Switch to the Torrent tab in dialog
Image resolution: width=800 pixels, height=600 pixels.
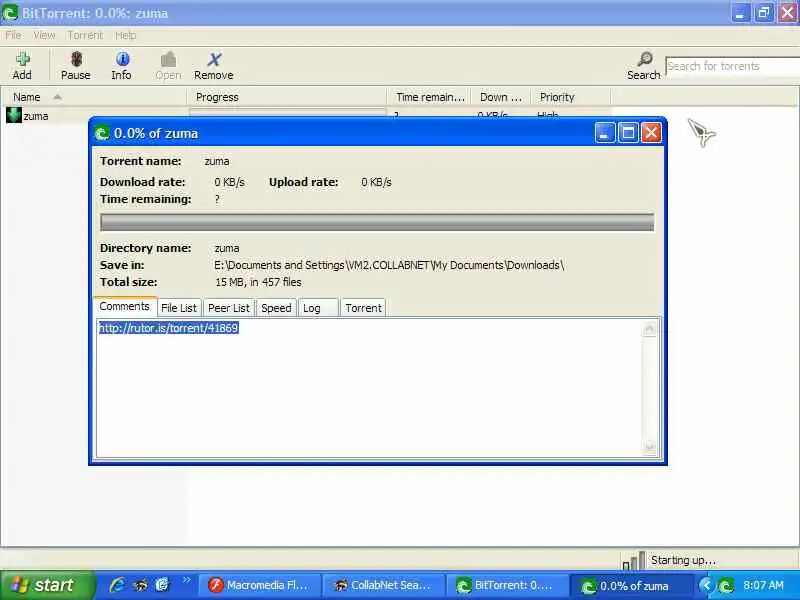(363, 308)
